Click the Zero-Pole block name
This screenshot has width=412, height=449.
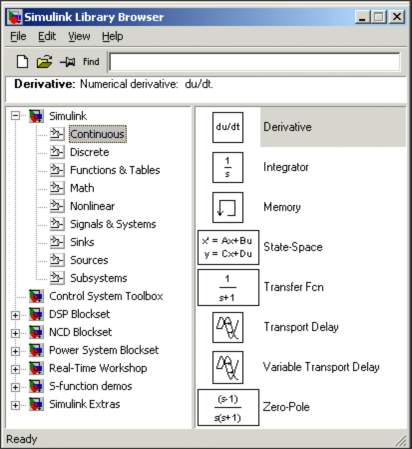286,407
